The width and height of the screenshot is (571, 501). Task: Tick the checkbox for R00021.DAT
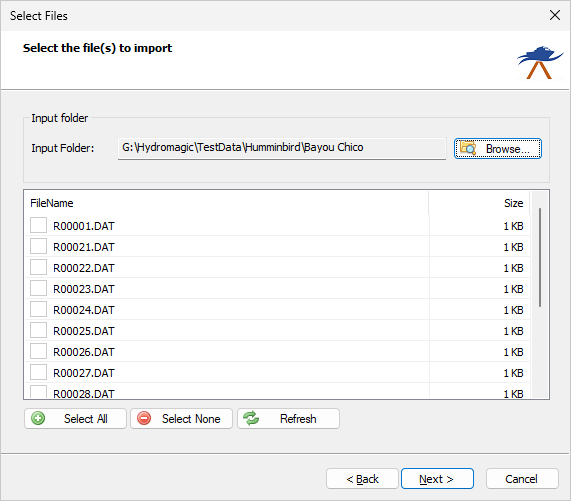pyautogui.click(x=38, y=246)
